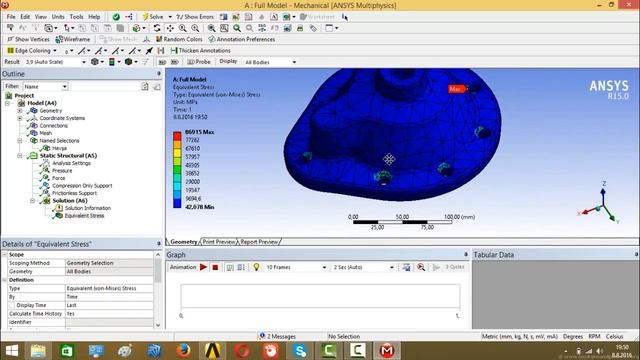
Task: Select Equivalent Stress result in the tree
Action: click(x=84, y=216)
